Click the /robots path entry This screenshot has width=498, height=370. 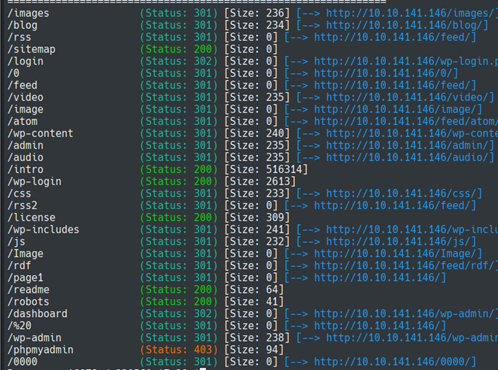(x=28, y=301)
